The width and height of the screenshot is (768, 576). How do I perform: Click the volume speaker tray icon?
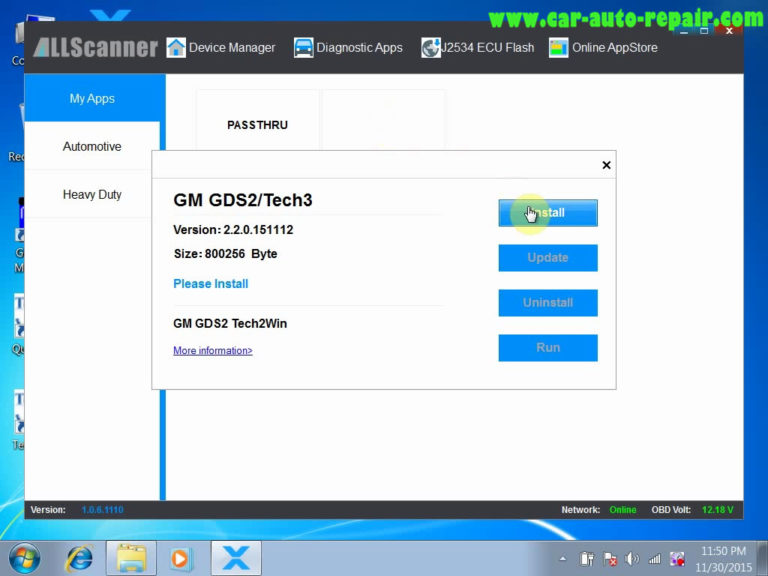pos(632,558)
